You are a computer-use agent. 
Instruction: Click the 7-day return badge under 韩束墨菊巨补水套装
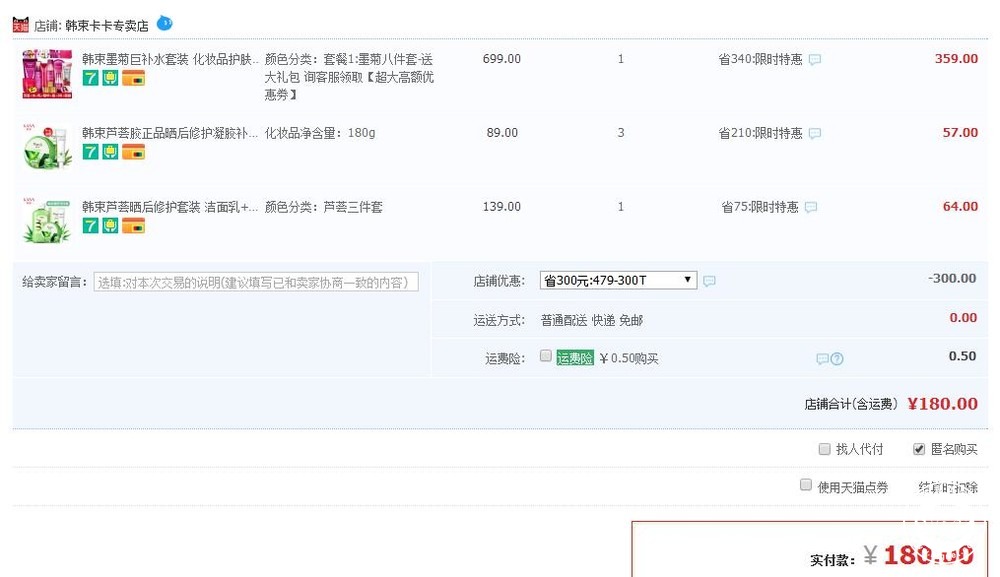(x=91, y=78)
